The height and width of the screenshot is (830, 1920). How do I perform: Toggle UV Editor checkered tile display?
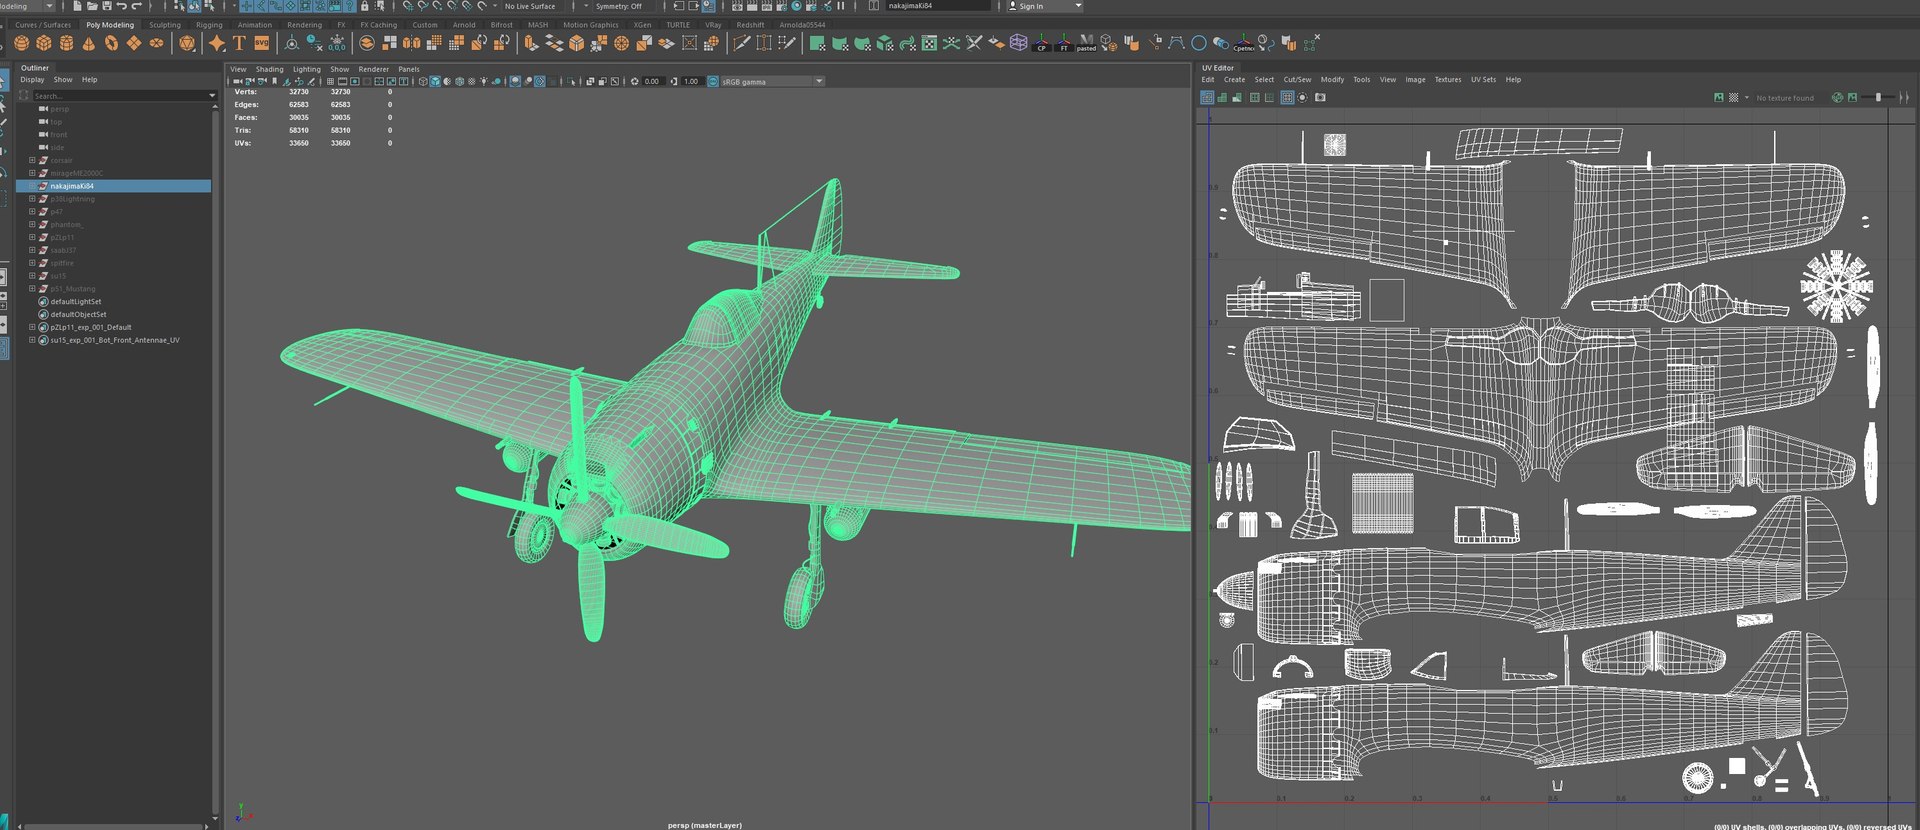point(1733,97)
